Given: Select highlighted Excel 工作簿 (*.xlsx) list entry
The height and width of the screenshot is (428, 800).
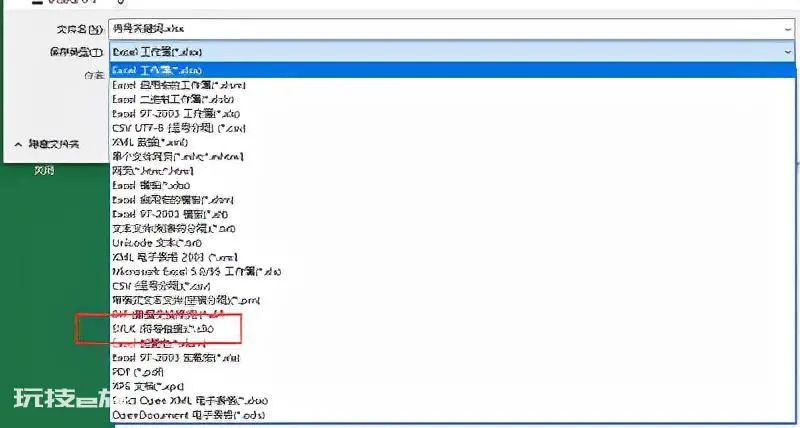Looking at the screenshot, I should pyautogui.click(x=453, y=70).
